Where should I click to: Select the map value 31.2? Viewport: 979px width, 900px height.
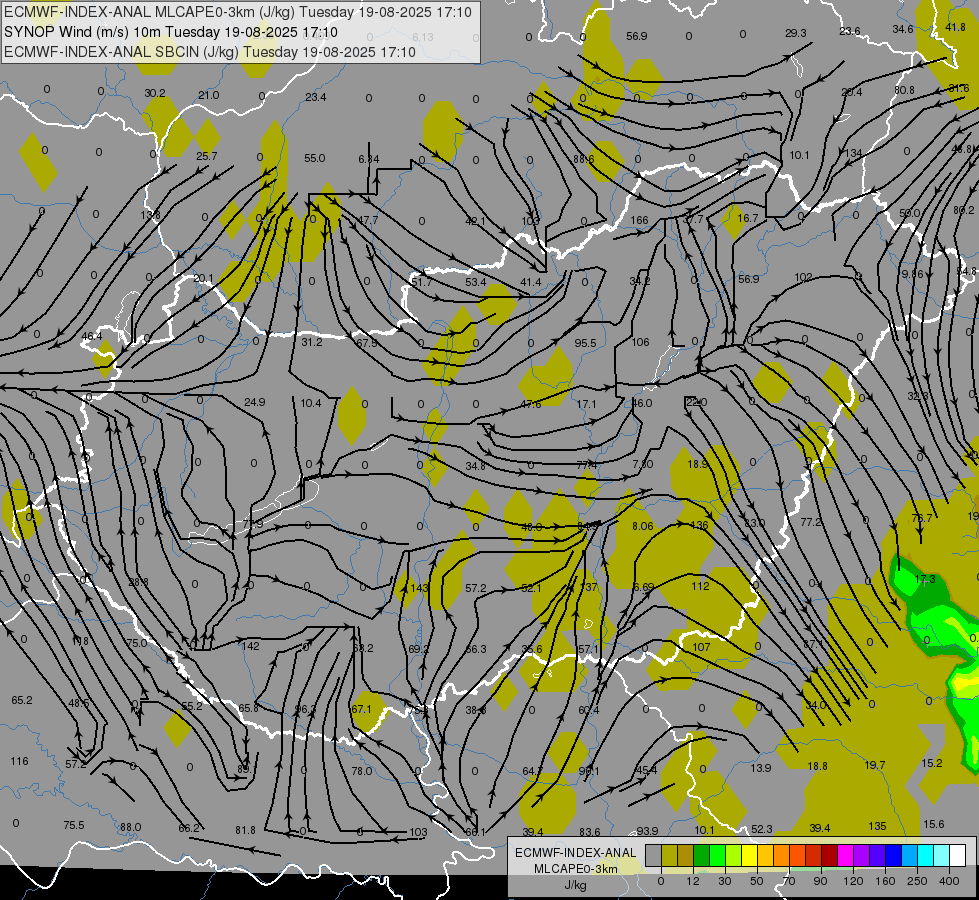coord(312,342)
